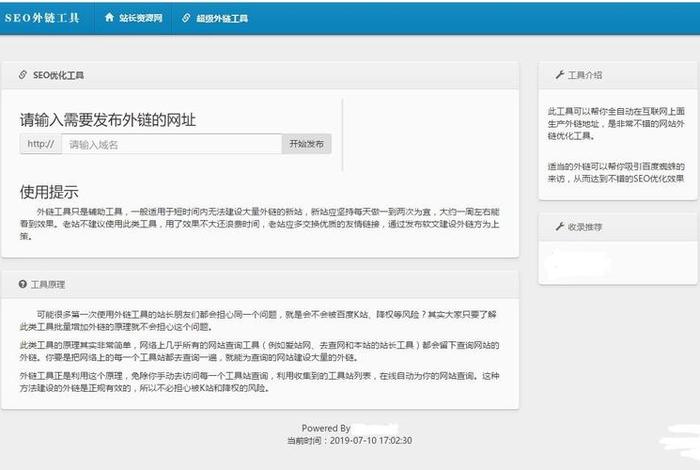Click the link icon in SEO优化工具 header
Image resolution: width=700 pixels, height=470 pixels.
coord(23,75)
